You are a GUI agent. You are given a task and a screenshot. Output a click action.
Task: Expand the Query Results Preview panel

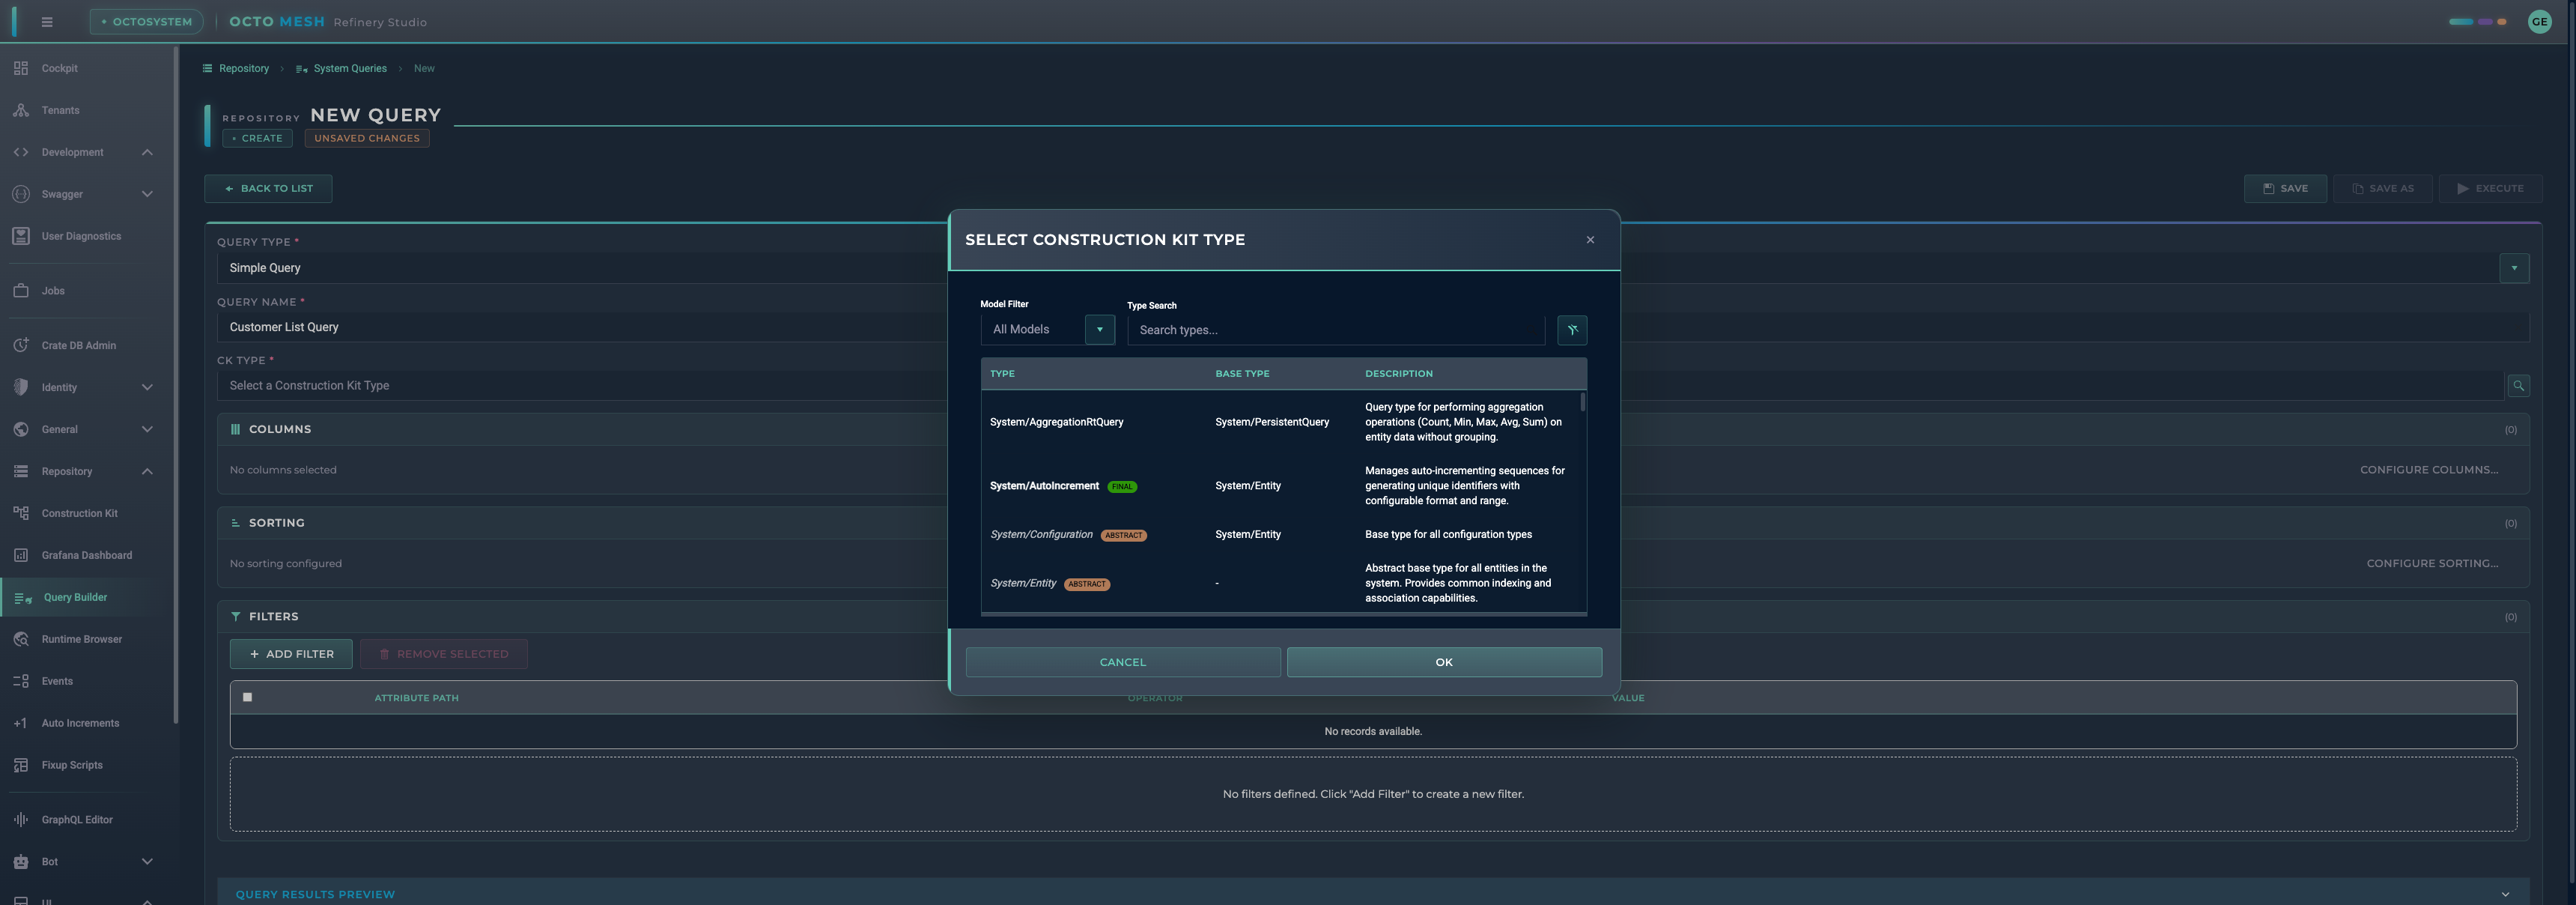[2504, 894]
